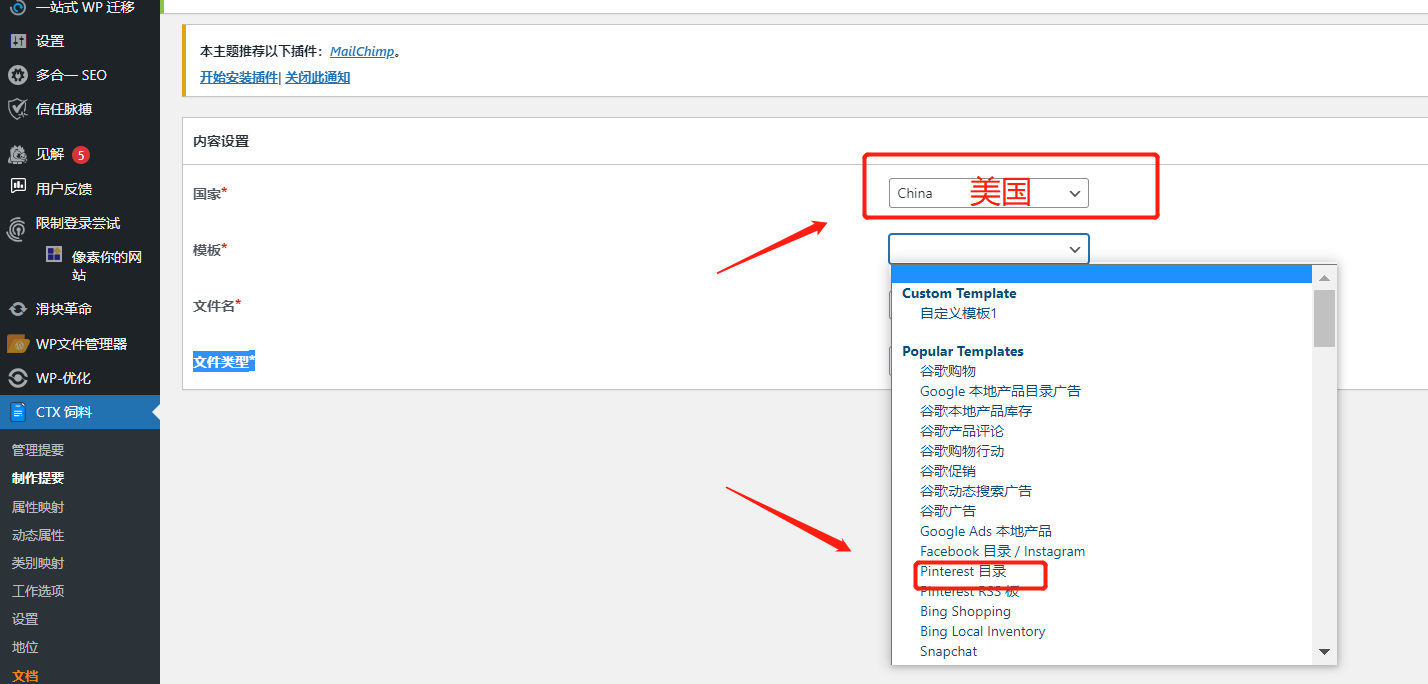Viewport: 1428px width, 684px height.
Task: Open the 国家 country dropdown
Action: pos(987,193)
